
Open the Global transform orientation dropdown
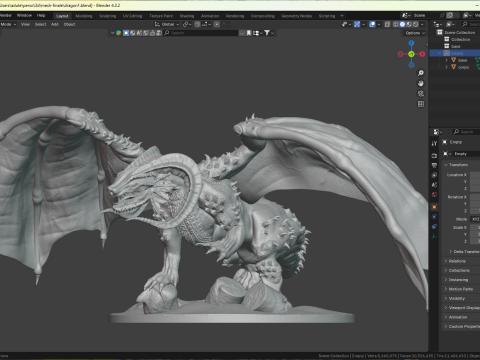click(x=167, y=24)
